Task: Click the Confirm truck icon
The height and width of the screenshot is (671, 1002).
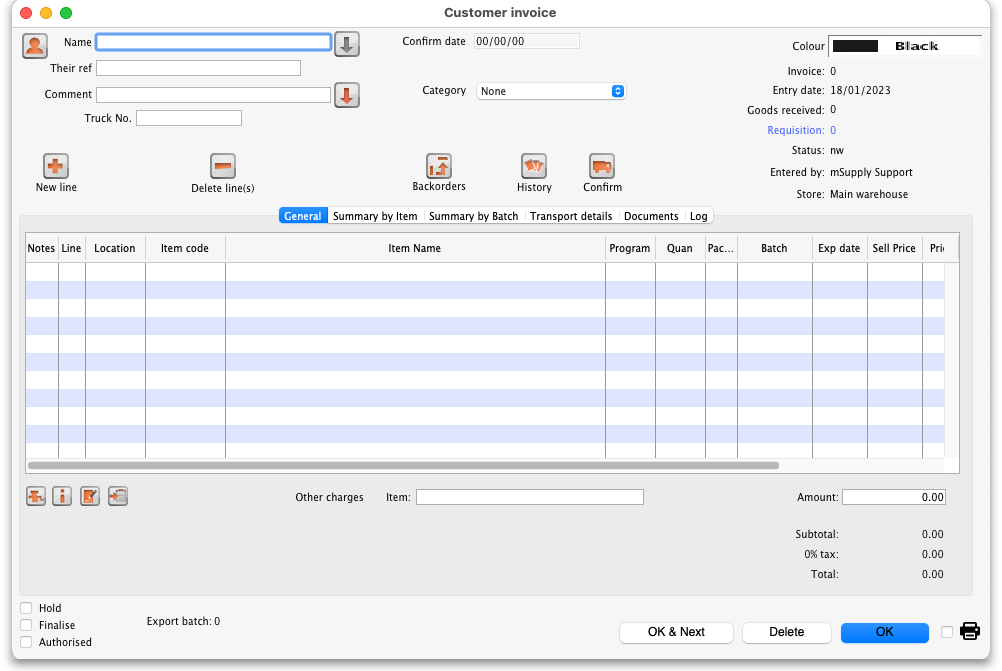Action: tap(602, 167)
